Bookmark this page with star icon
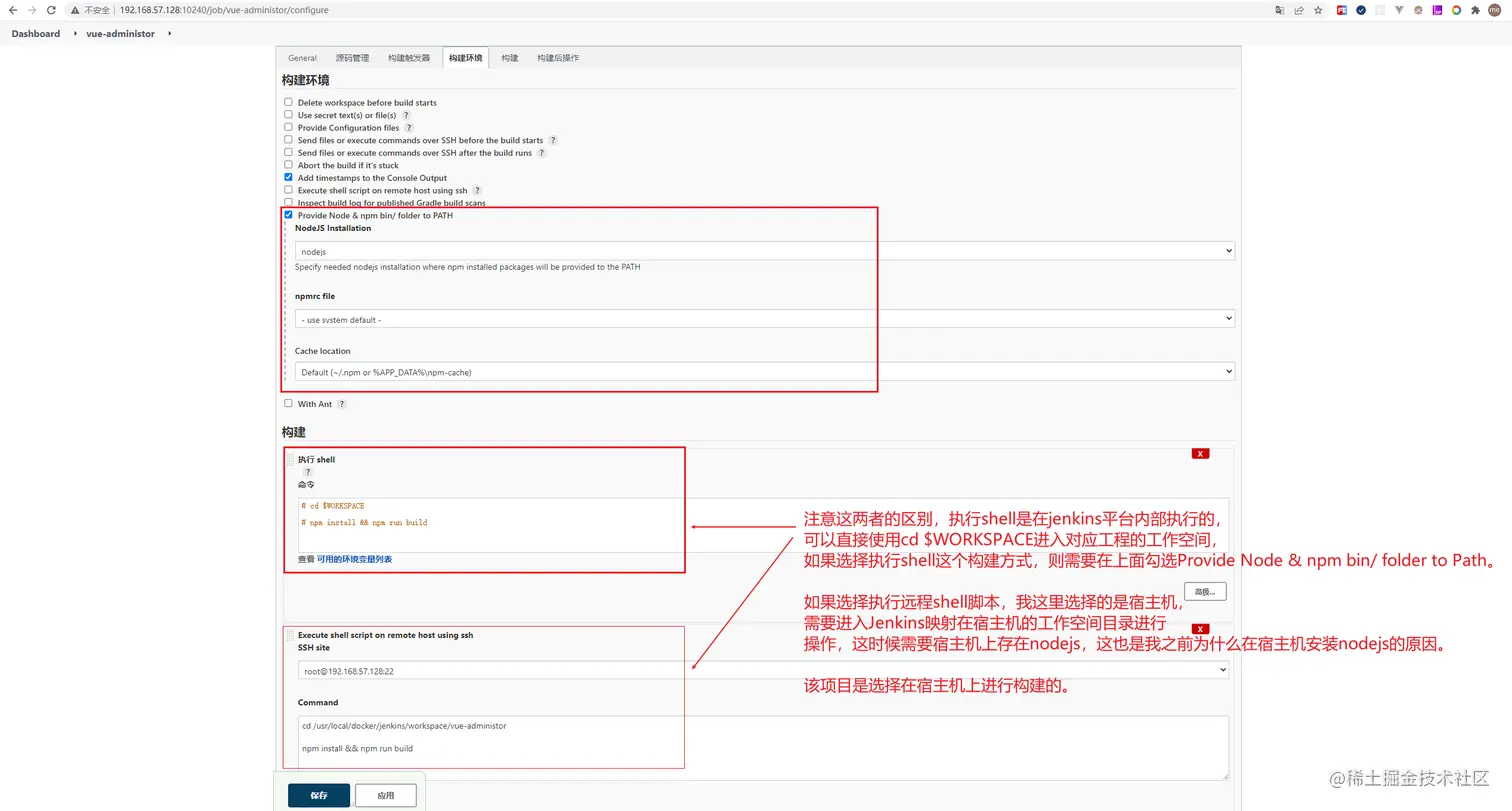 (1318, 10)
